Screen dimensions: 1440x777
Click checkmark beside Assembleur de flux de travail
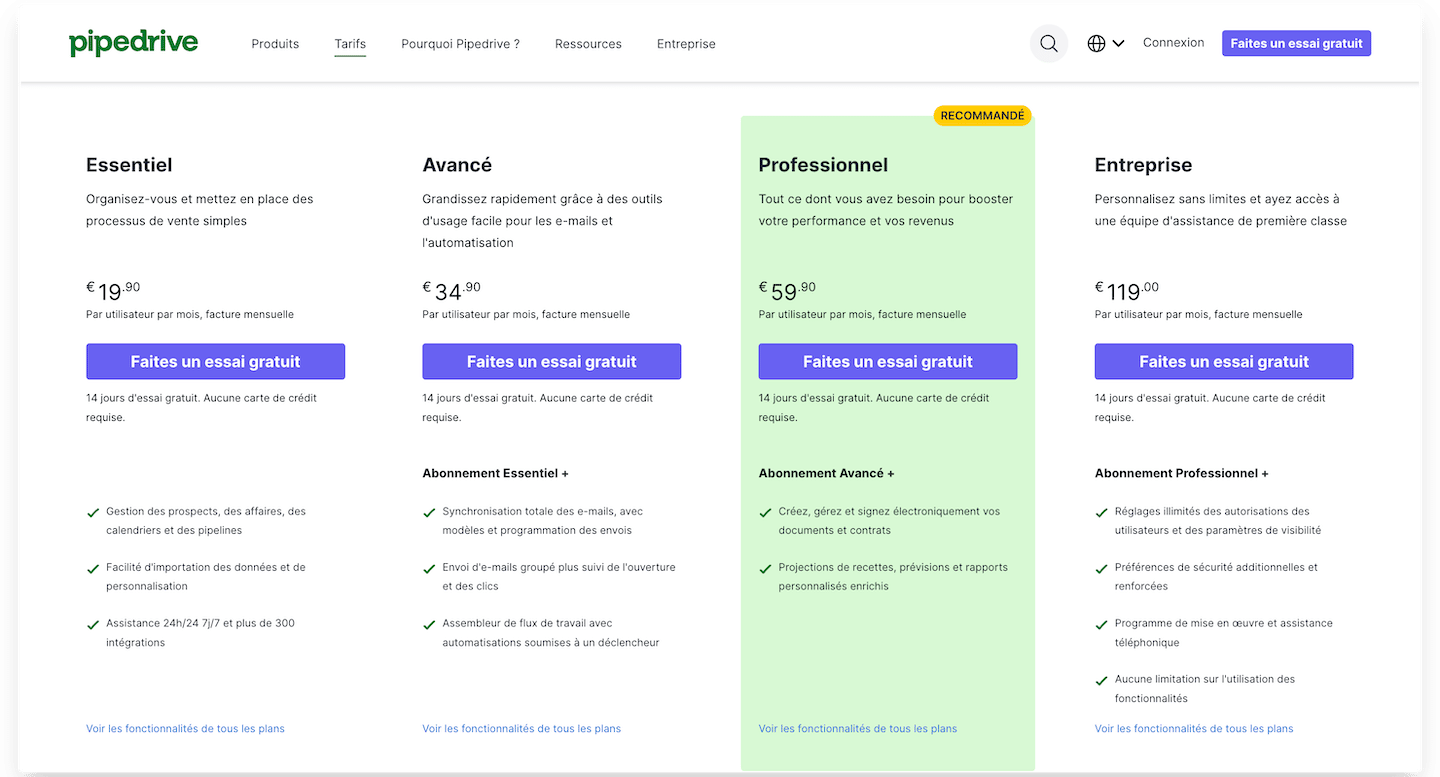[429, 624]
